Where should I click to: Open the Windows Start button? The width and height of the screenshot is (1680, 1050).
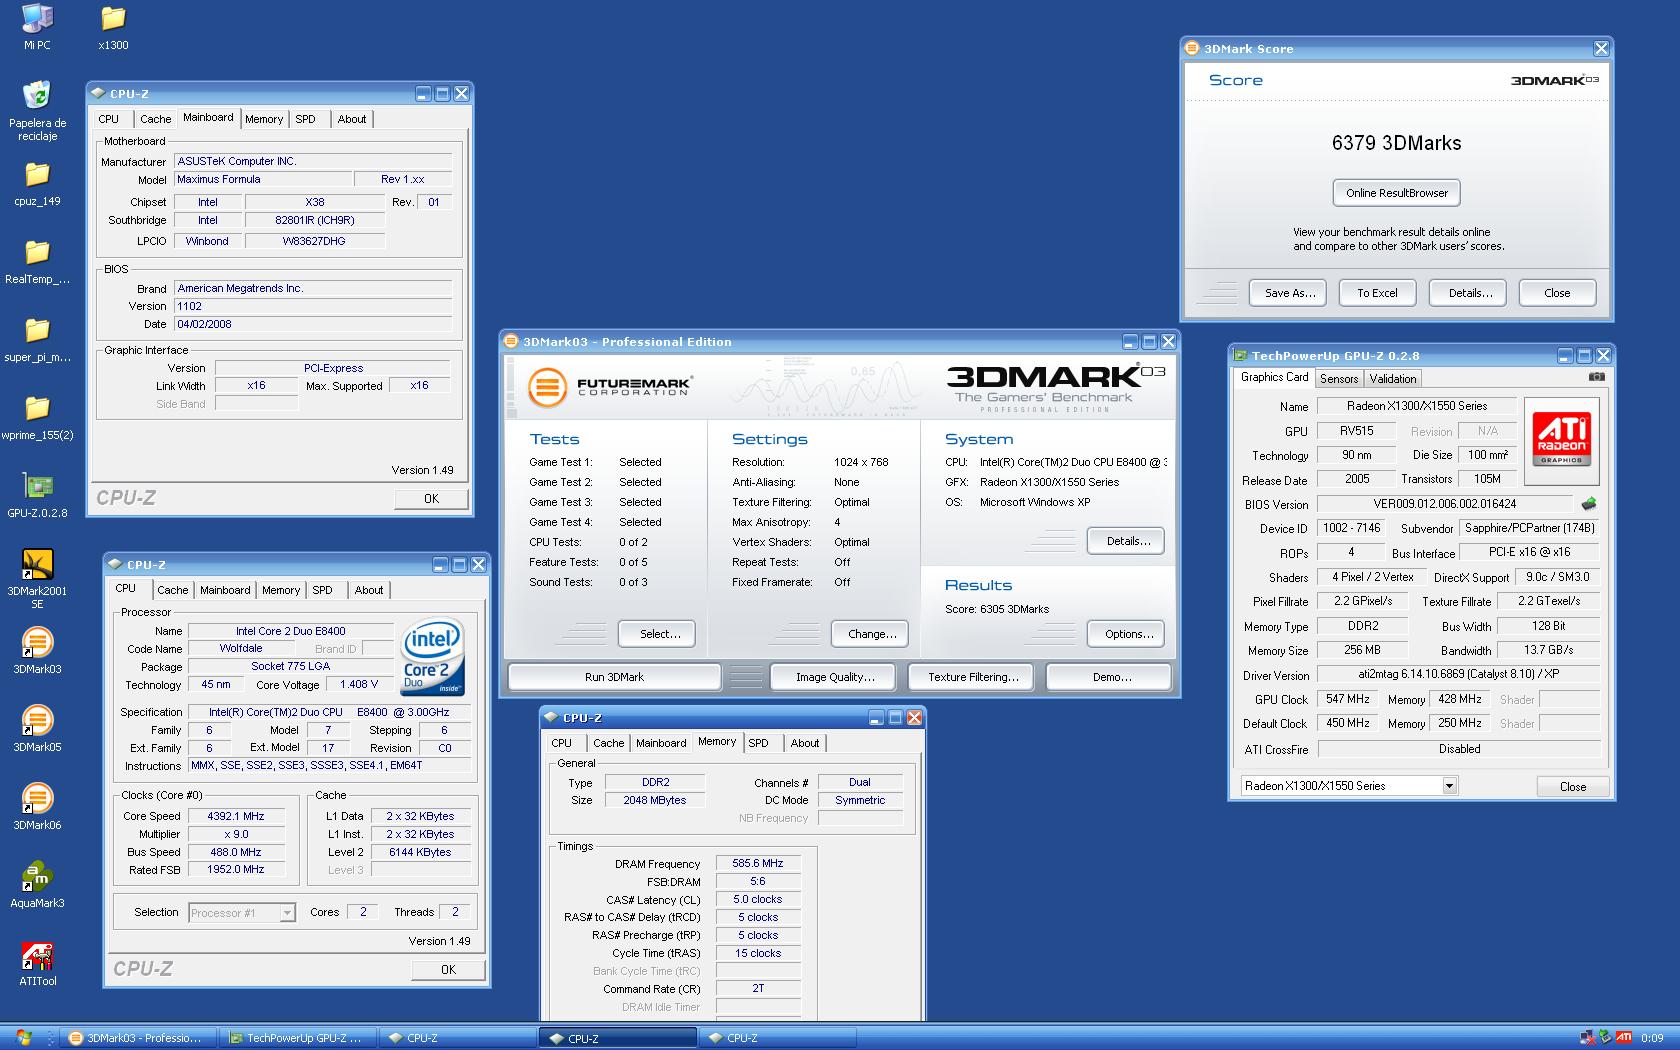pyautogui.click(x=22, y=1037)
